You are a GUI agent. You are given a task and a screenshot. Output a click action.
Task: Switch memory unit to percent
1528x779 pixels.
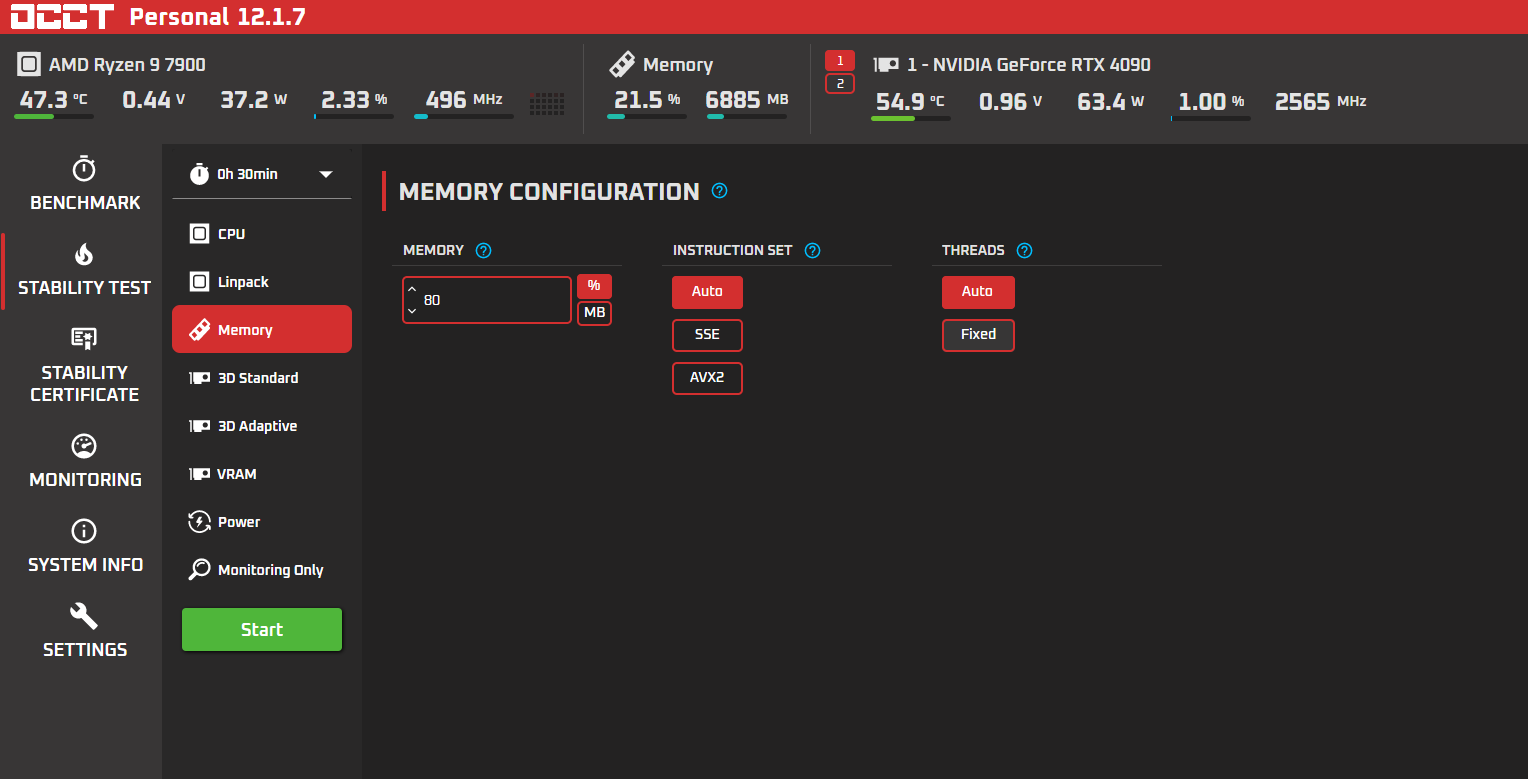[594, 286]
